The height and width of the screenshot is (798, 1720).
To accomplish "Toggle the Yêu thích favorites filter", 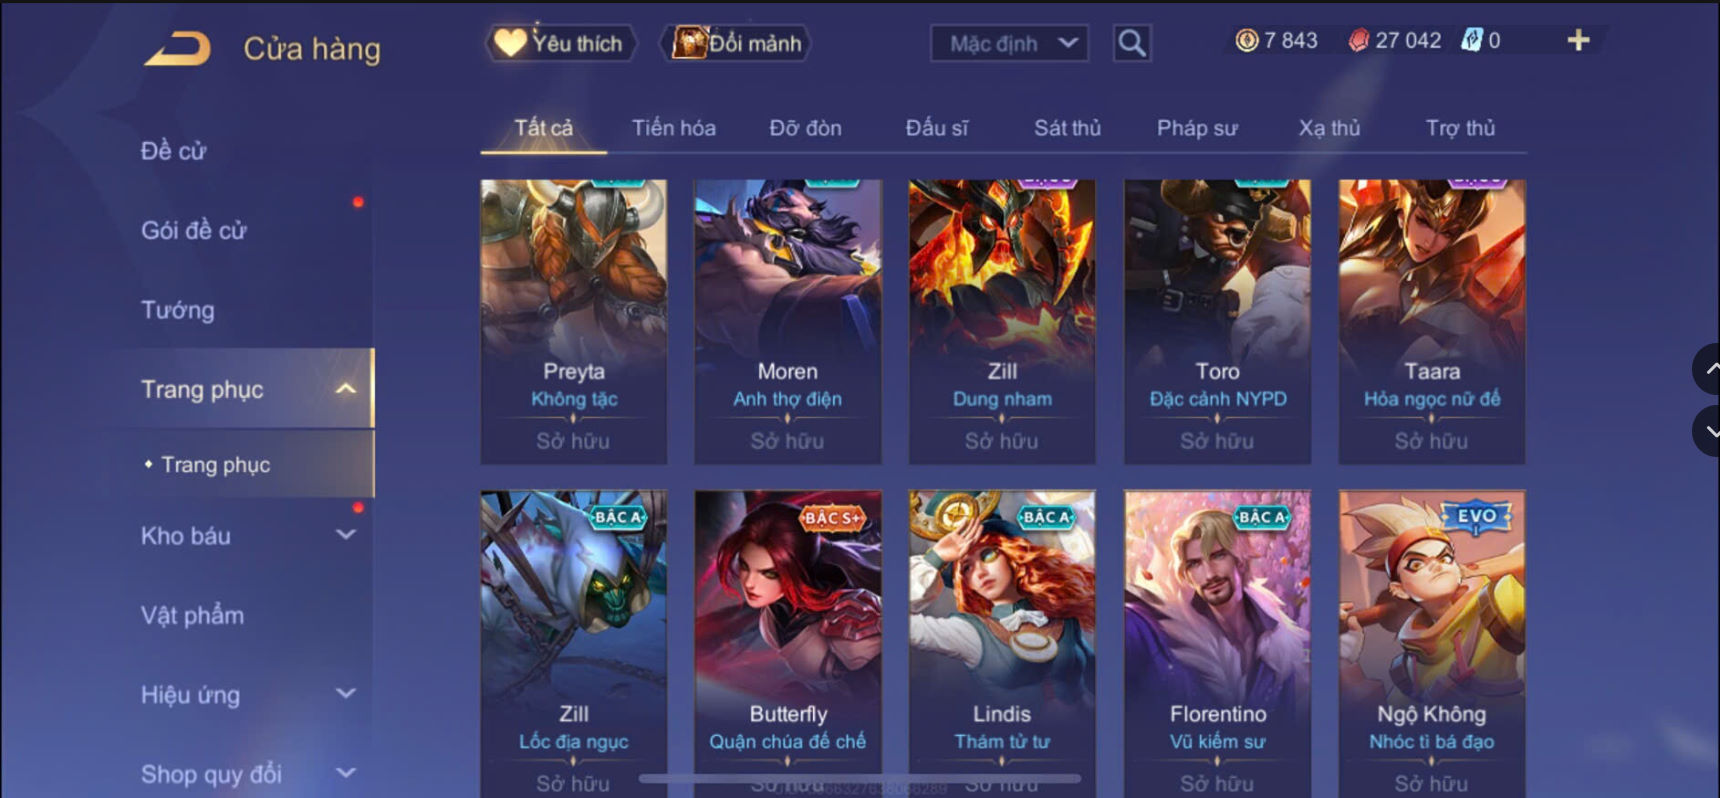I will click(x=560, y=43).
